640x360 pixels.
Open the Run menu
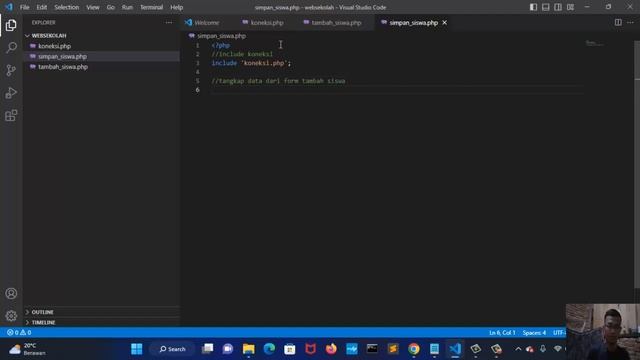click(127, 7)
